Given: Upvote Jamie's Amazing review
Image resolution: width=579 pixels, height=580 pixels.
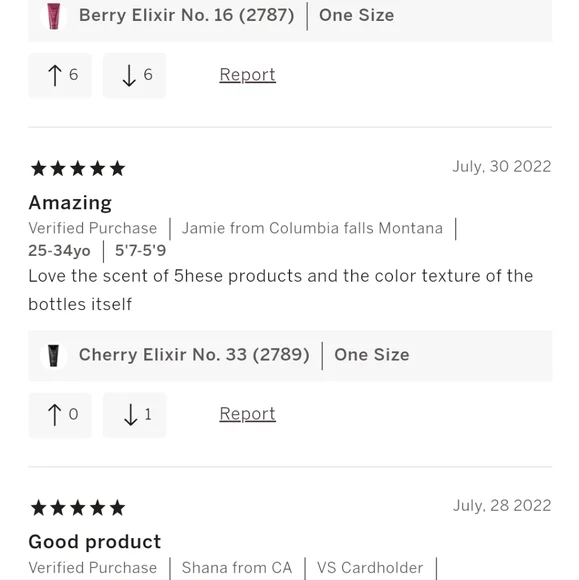Looking at the screenshot, I should 60,415.
